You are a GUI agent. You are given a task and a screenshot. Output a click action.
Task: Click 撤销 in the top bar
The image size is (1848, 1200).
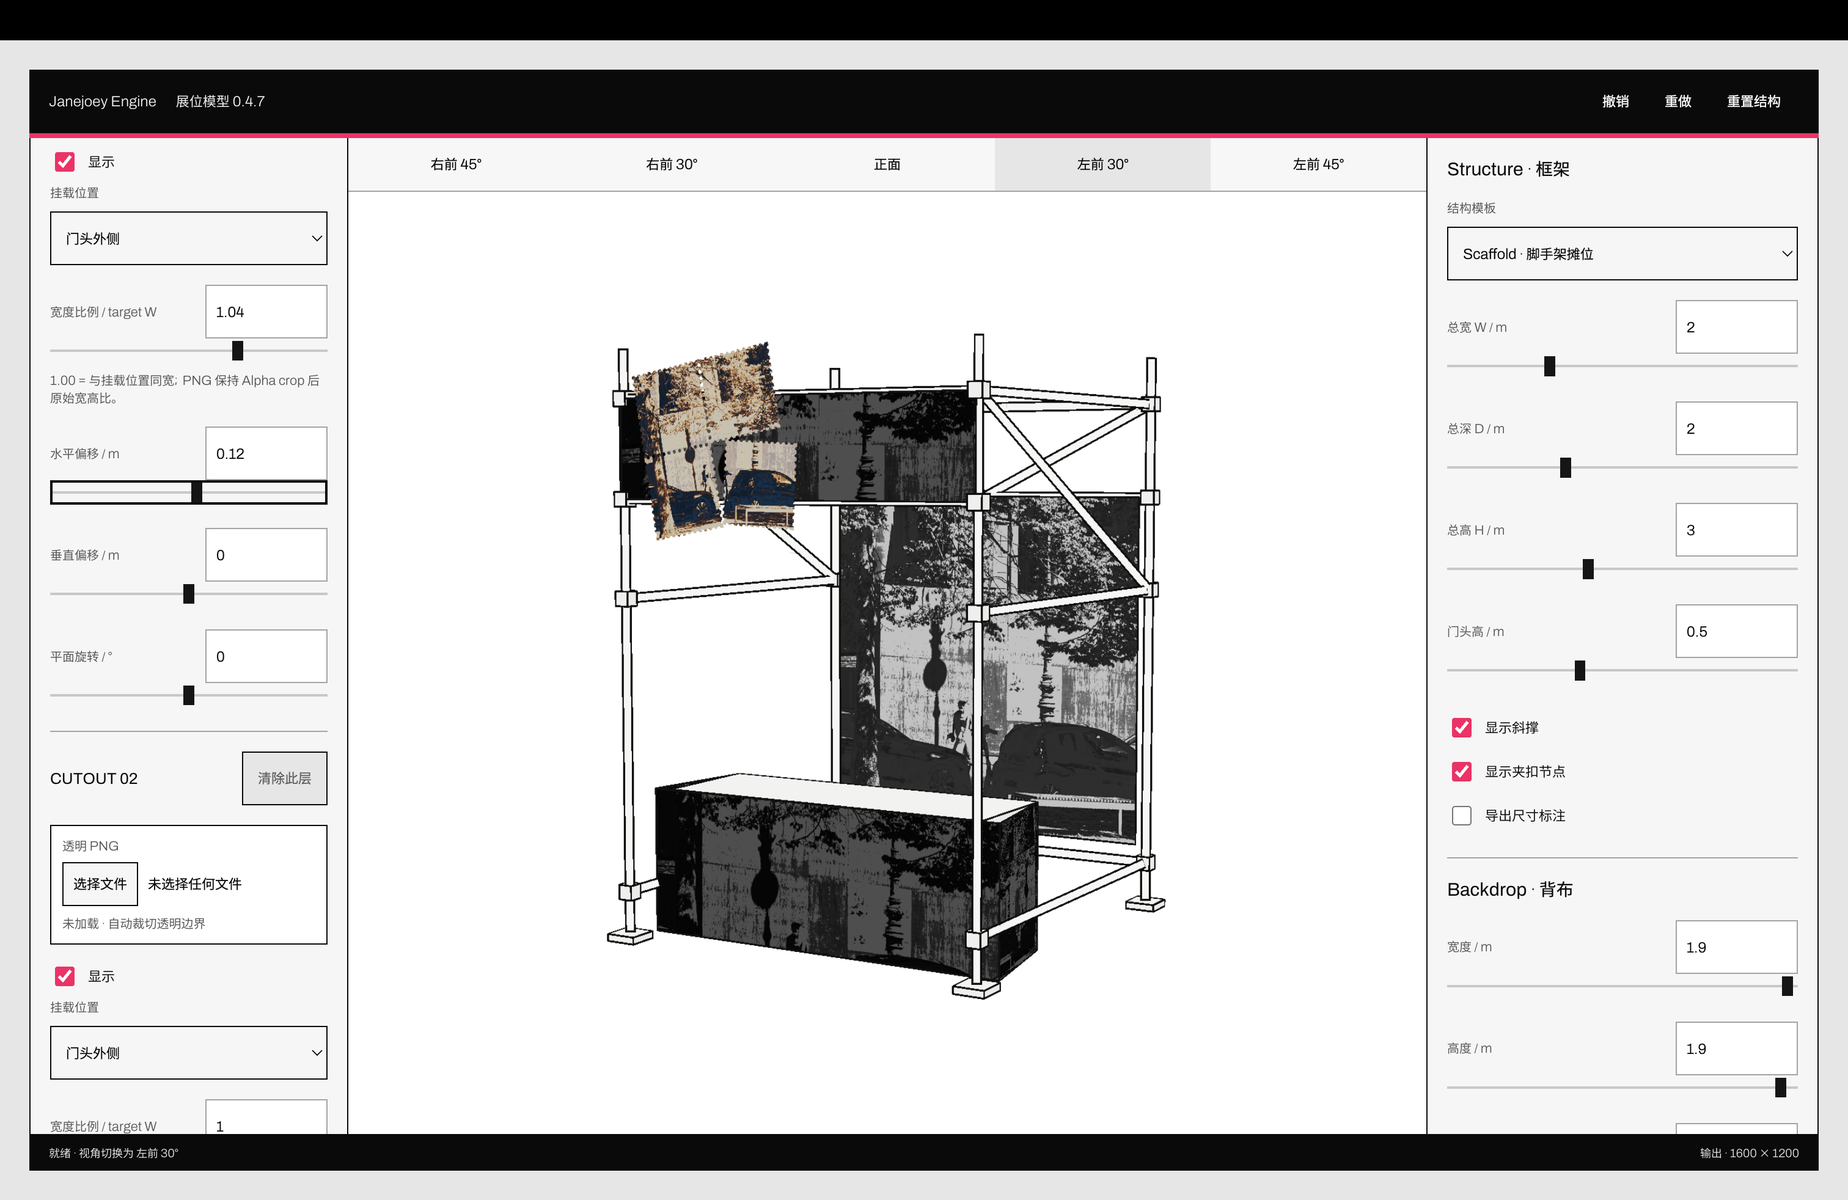tap(1616, 101)
